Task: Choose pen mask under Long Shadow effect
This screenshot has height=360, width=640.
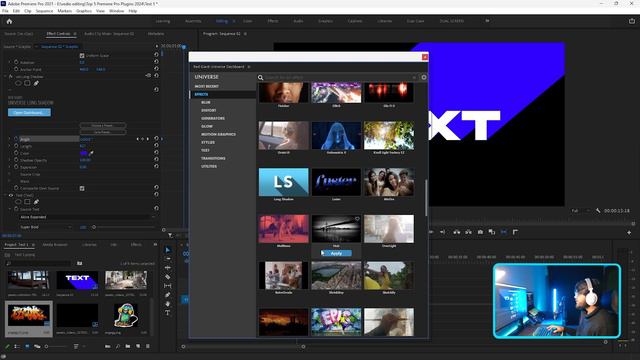Action: tap(36, 83)
